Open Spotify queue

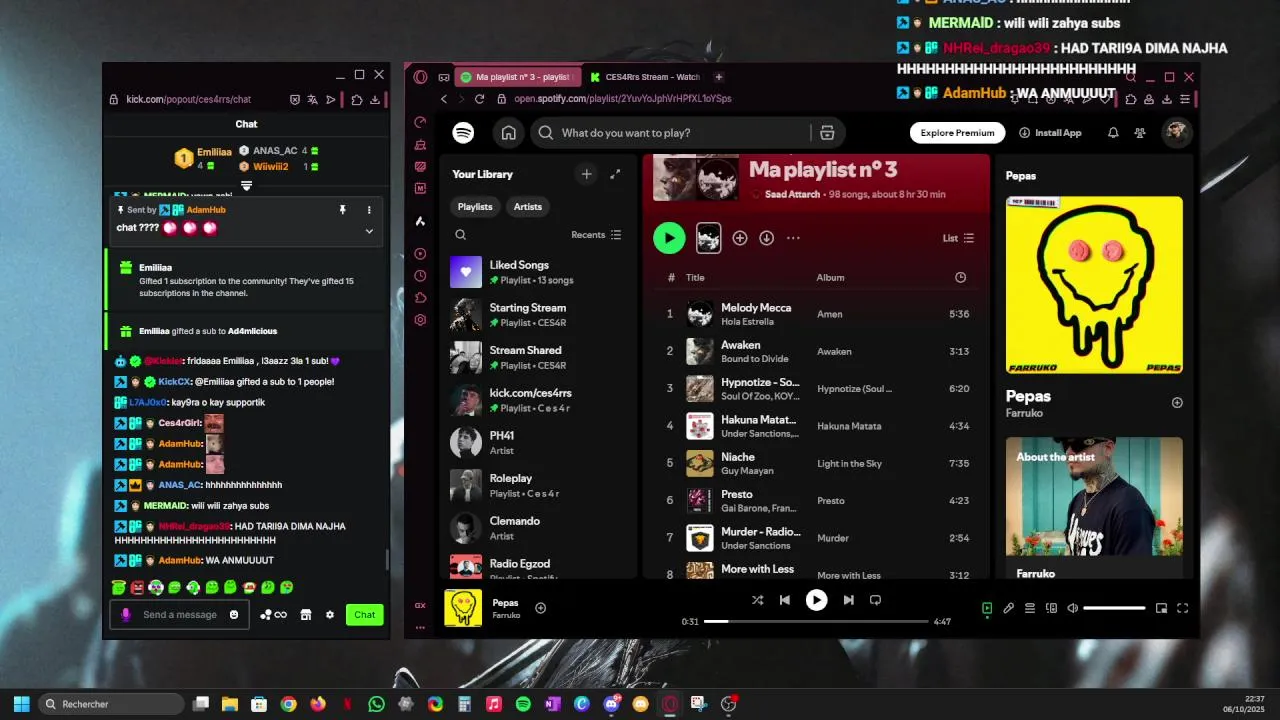(1030, 608)
